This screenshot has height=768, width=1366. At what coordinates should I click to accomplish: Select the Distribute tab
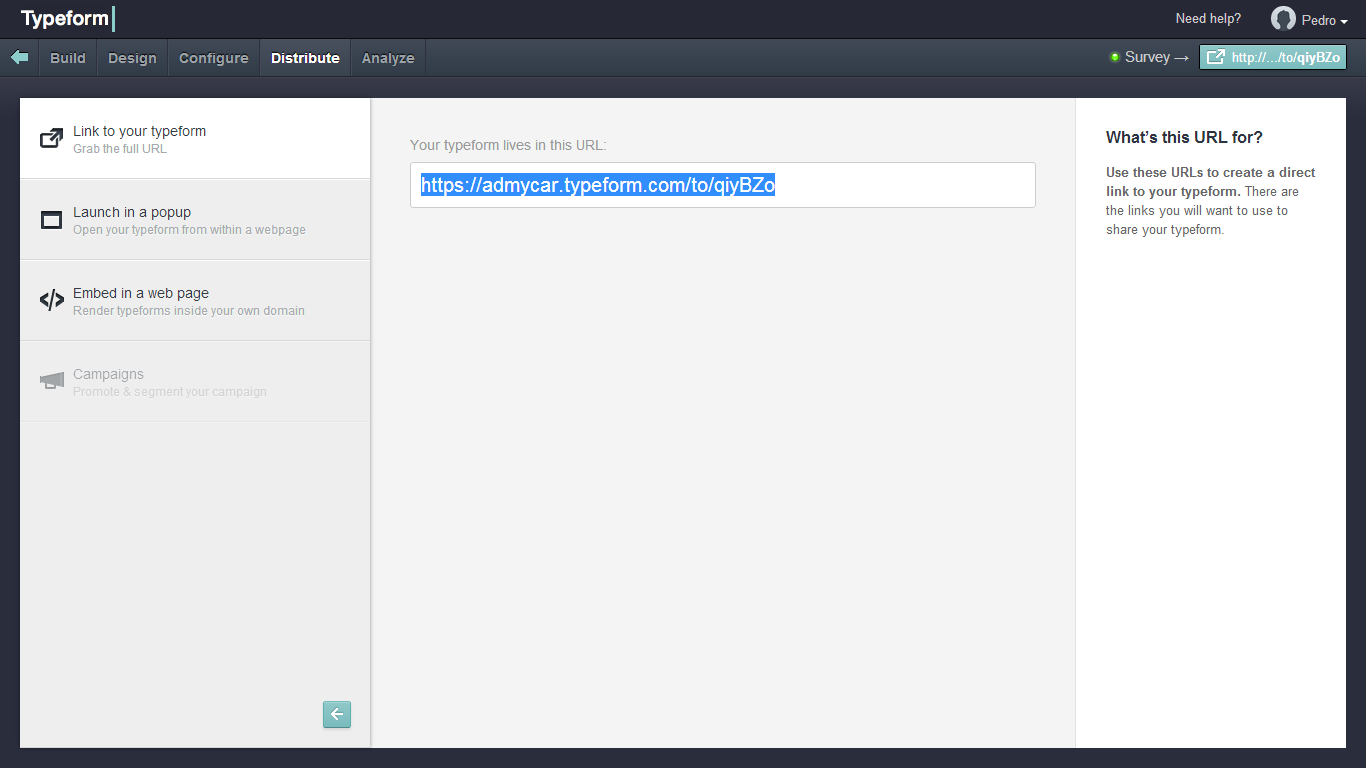tap(305, 58)
